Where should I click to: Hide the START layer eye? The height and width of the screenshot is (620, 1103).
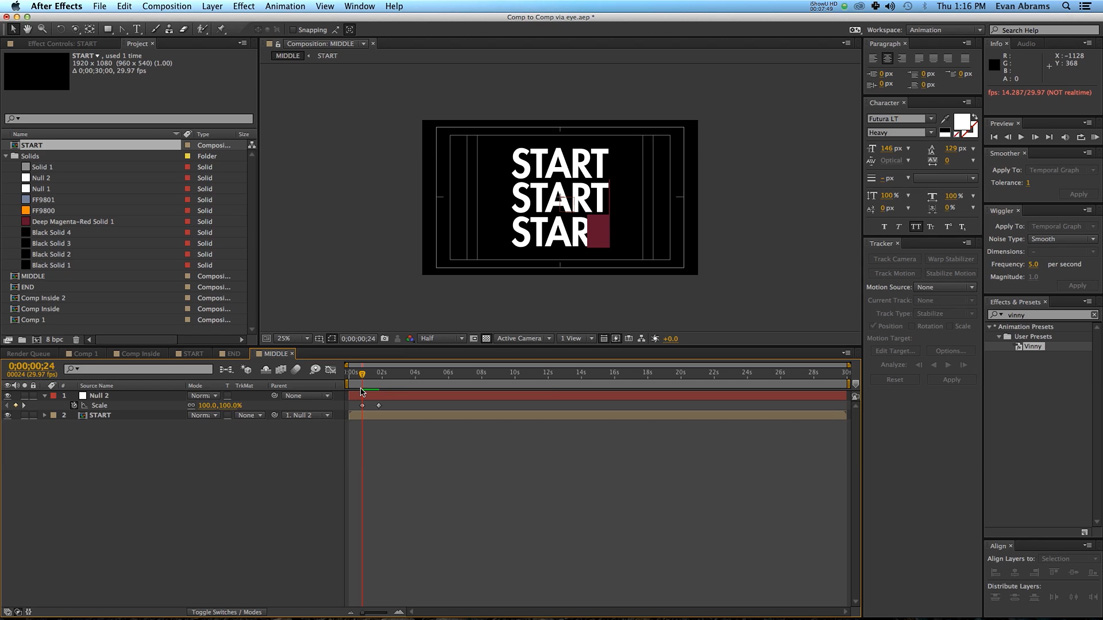(x=8, y=415)
